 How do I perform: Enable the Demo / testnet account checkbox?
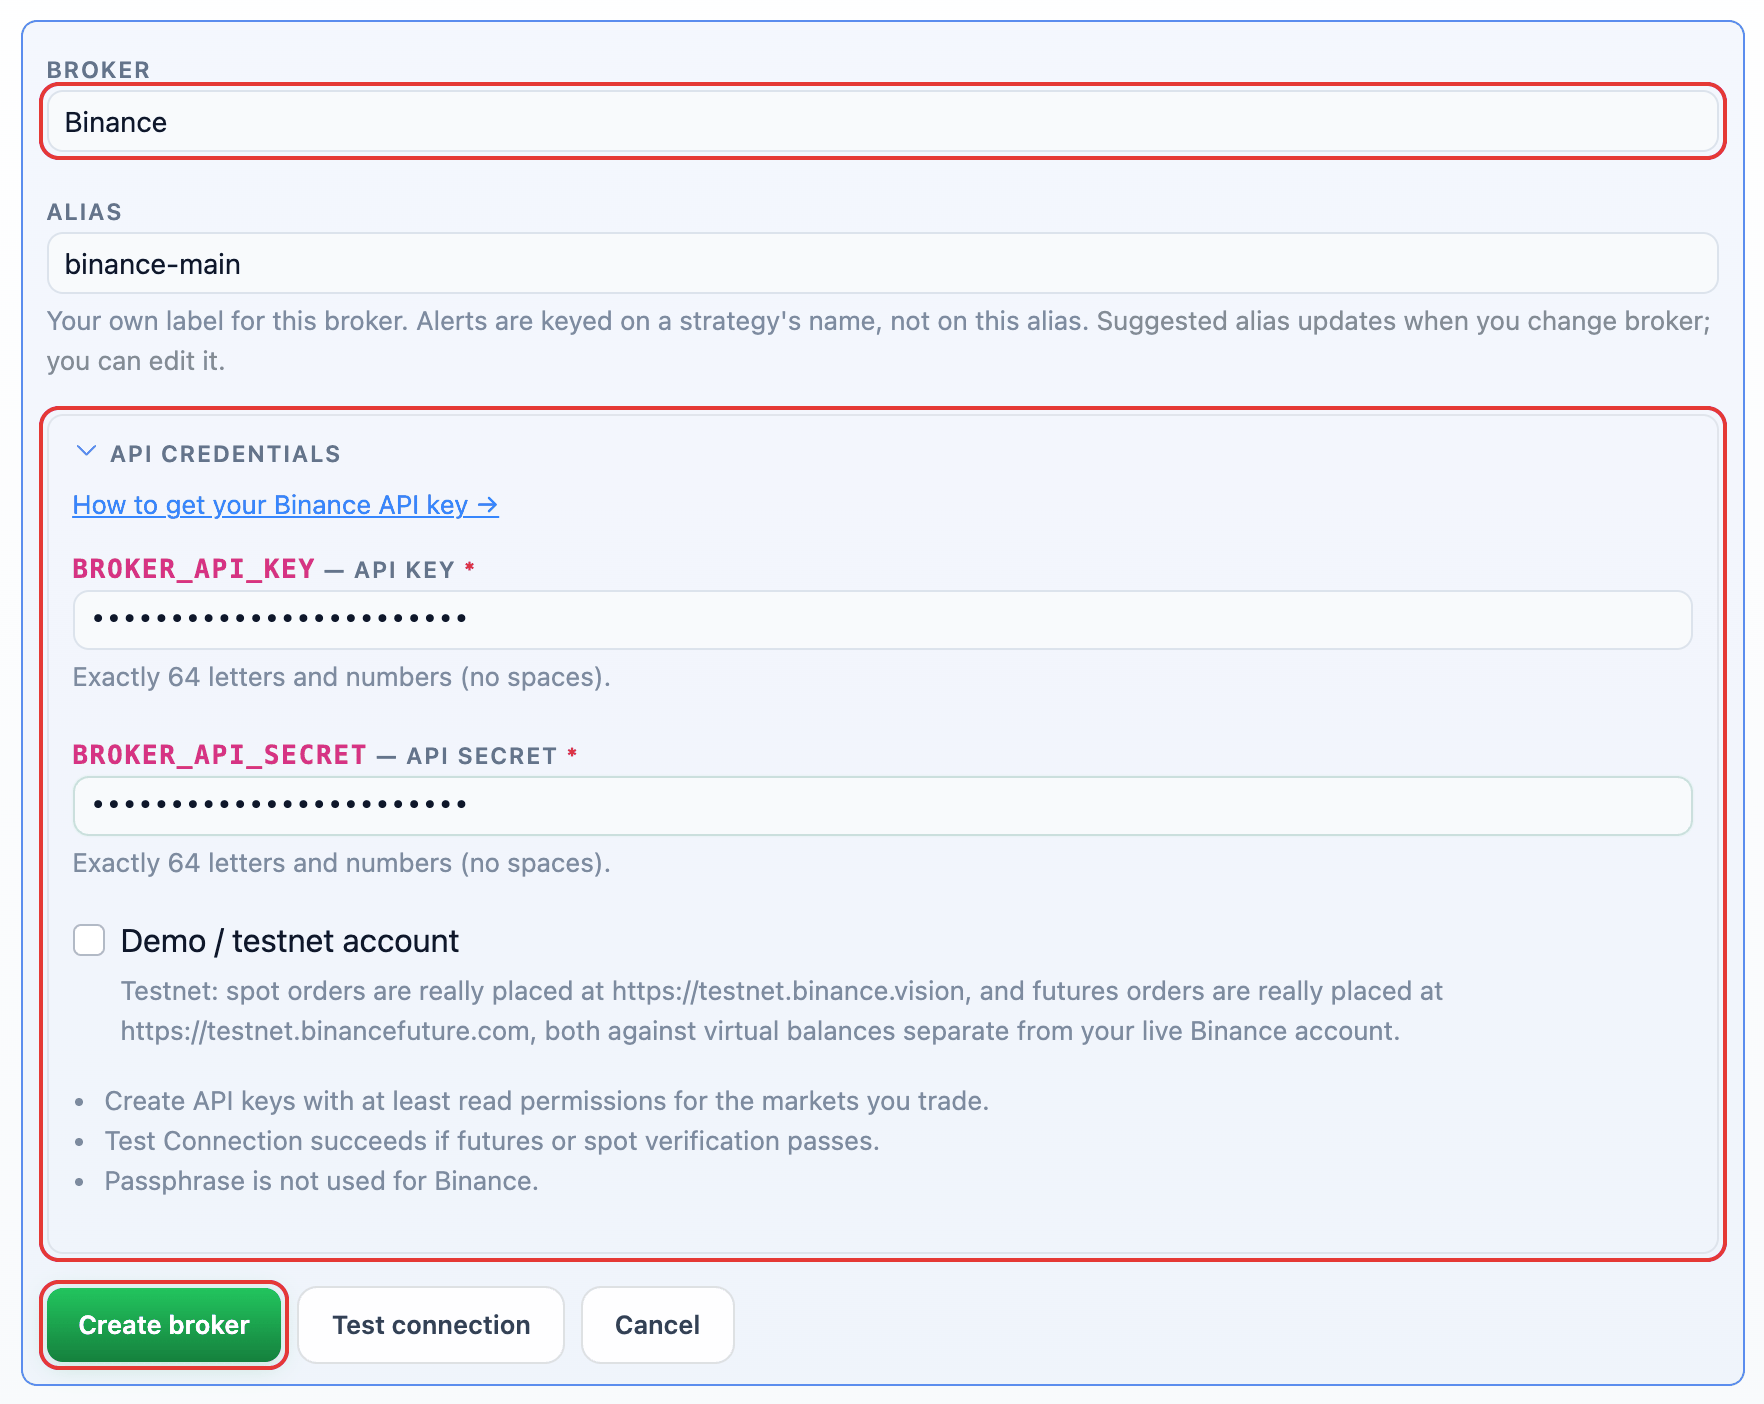(x=89, y=940)
